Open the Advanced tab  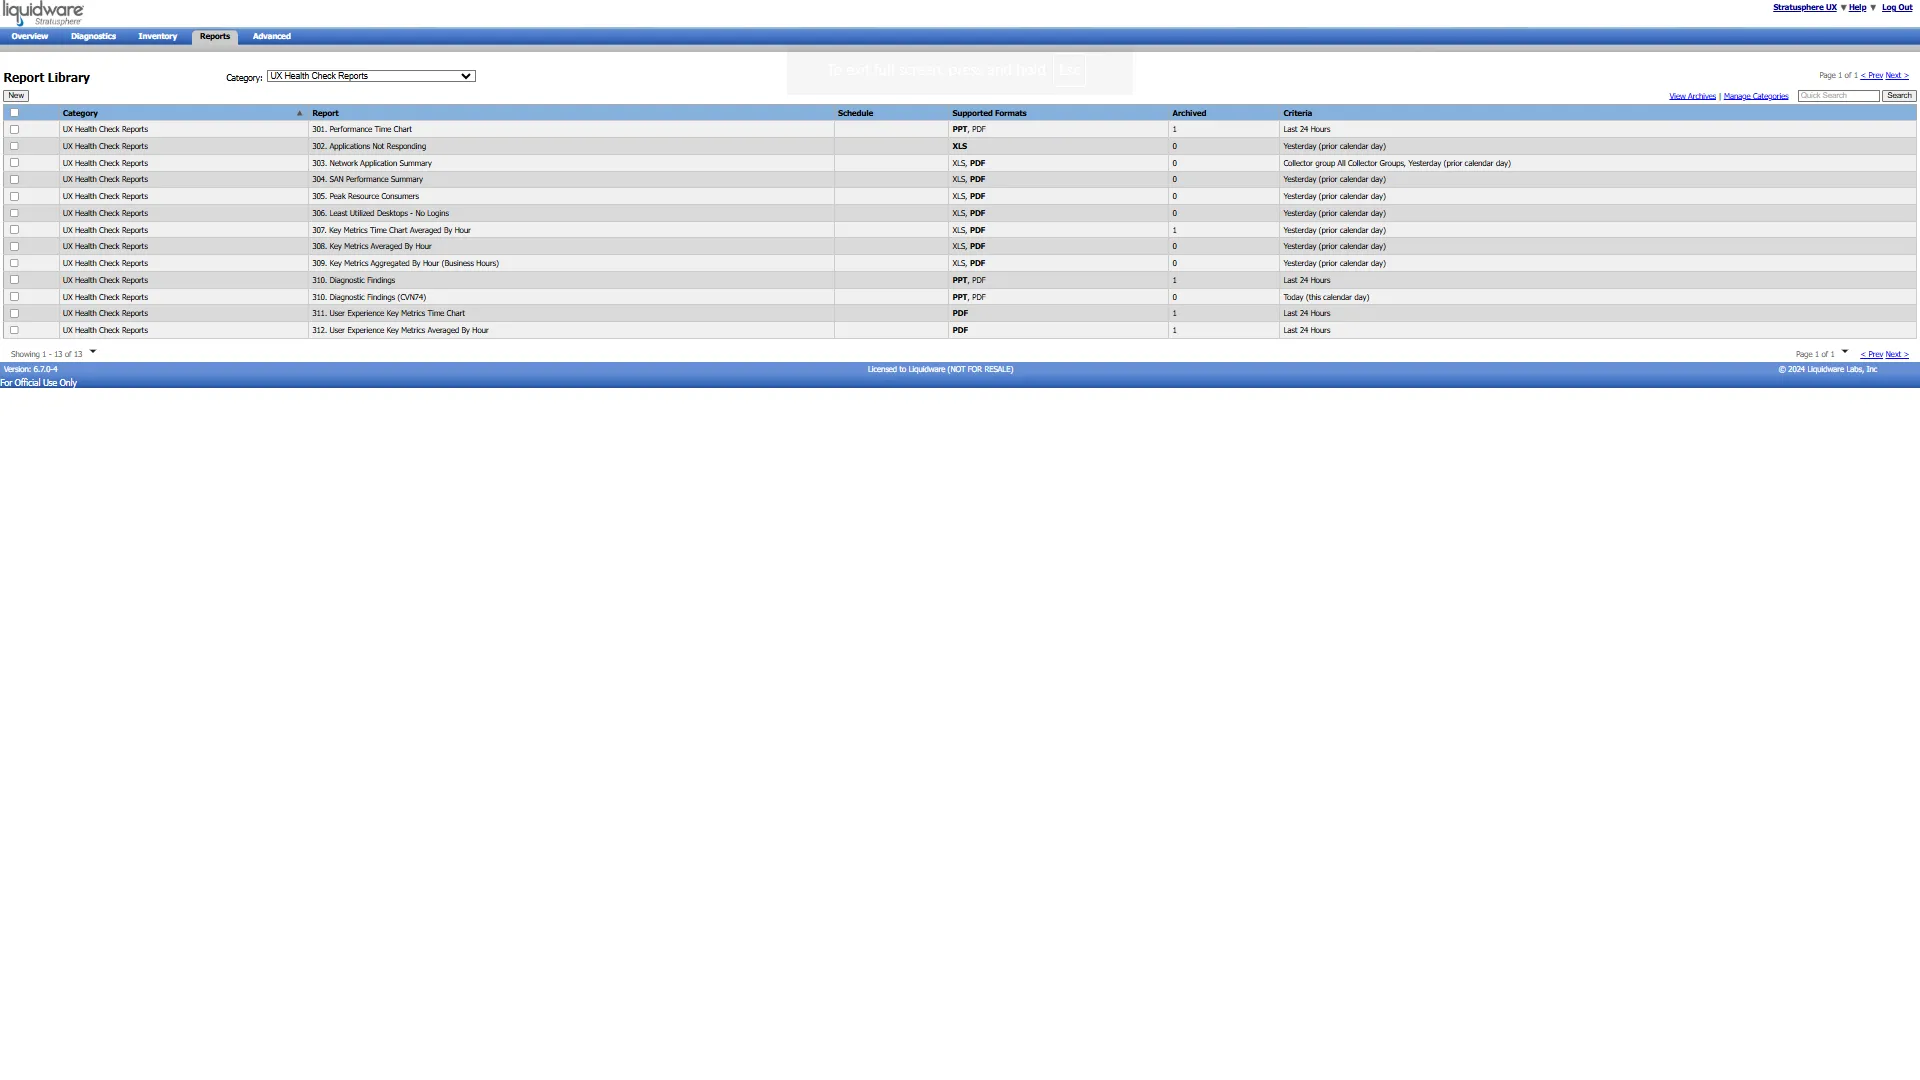272,37
